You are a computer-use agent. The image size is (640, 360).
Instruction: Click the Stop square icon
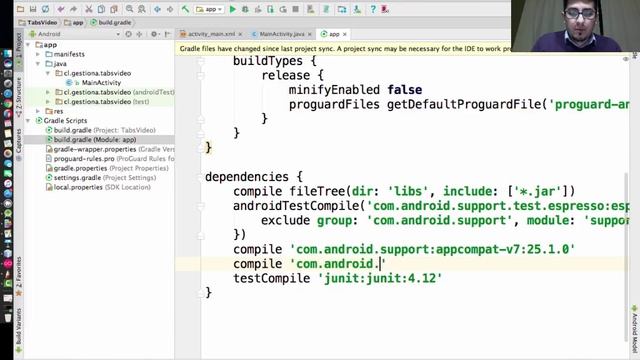click(296, 9)
